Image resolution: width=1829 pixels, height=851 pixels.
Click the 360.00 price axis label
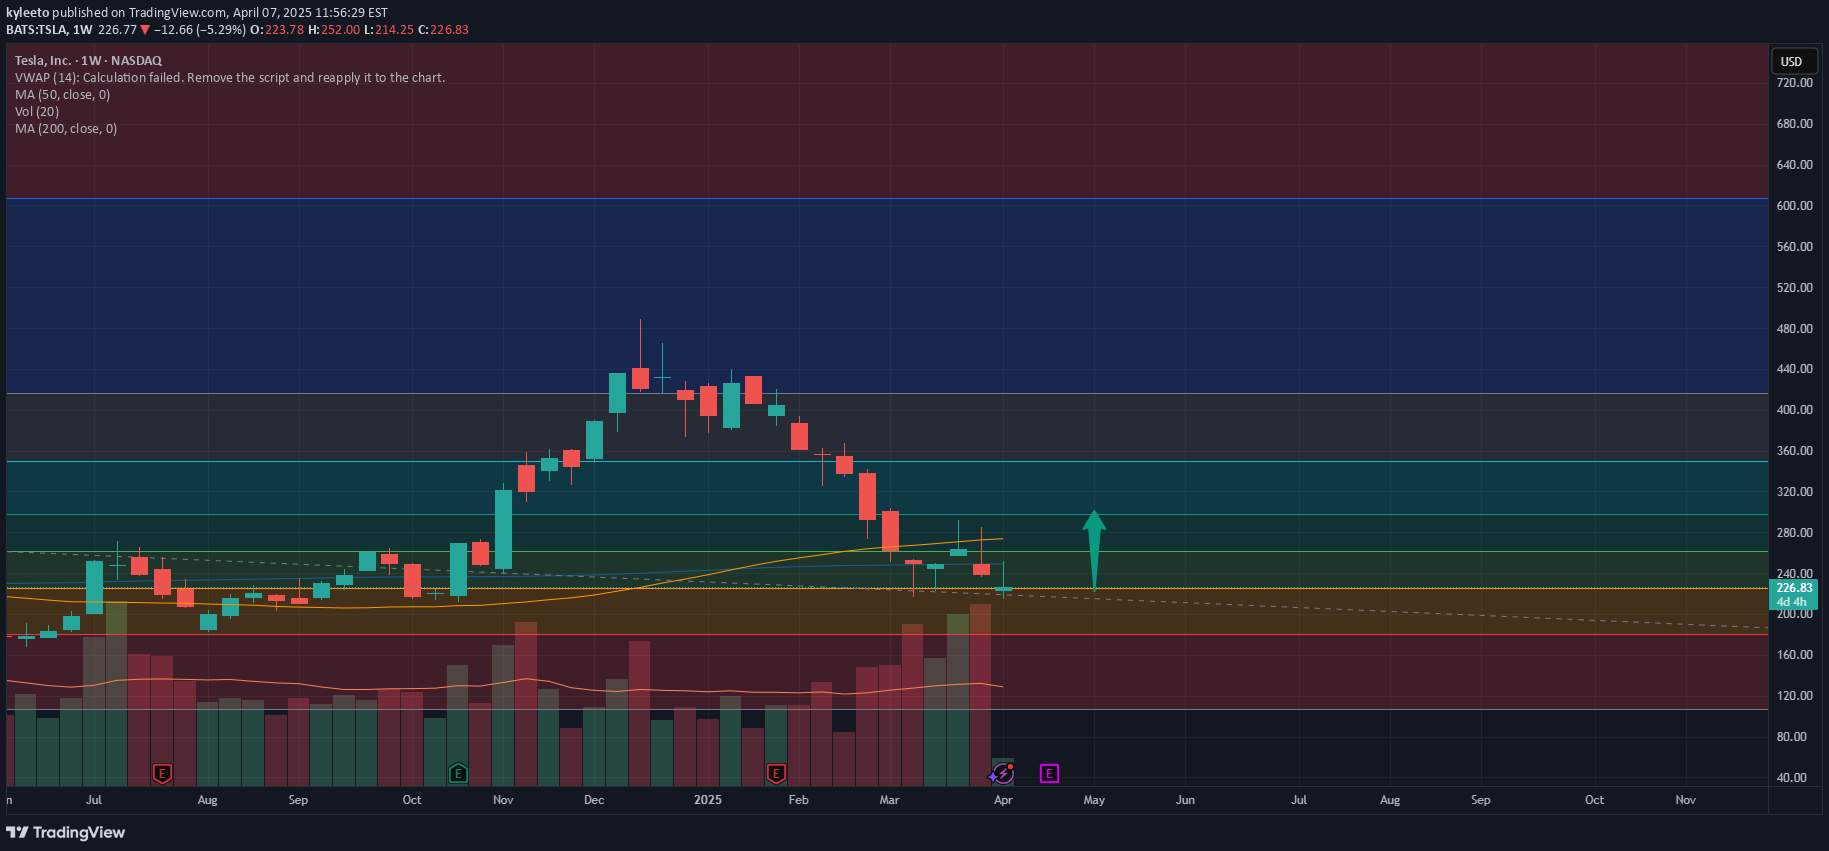pyautogui.click(x=1794, y=451)
